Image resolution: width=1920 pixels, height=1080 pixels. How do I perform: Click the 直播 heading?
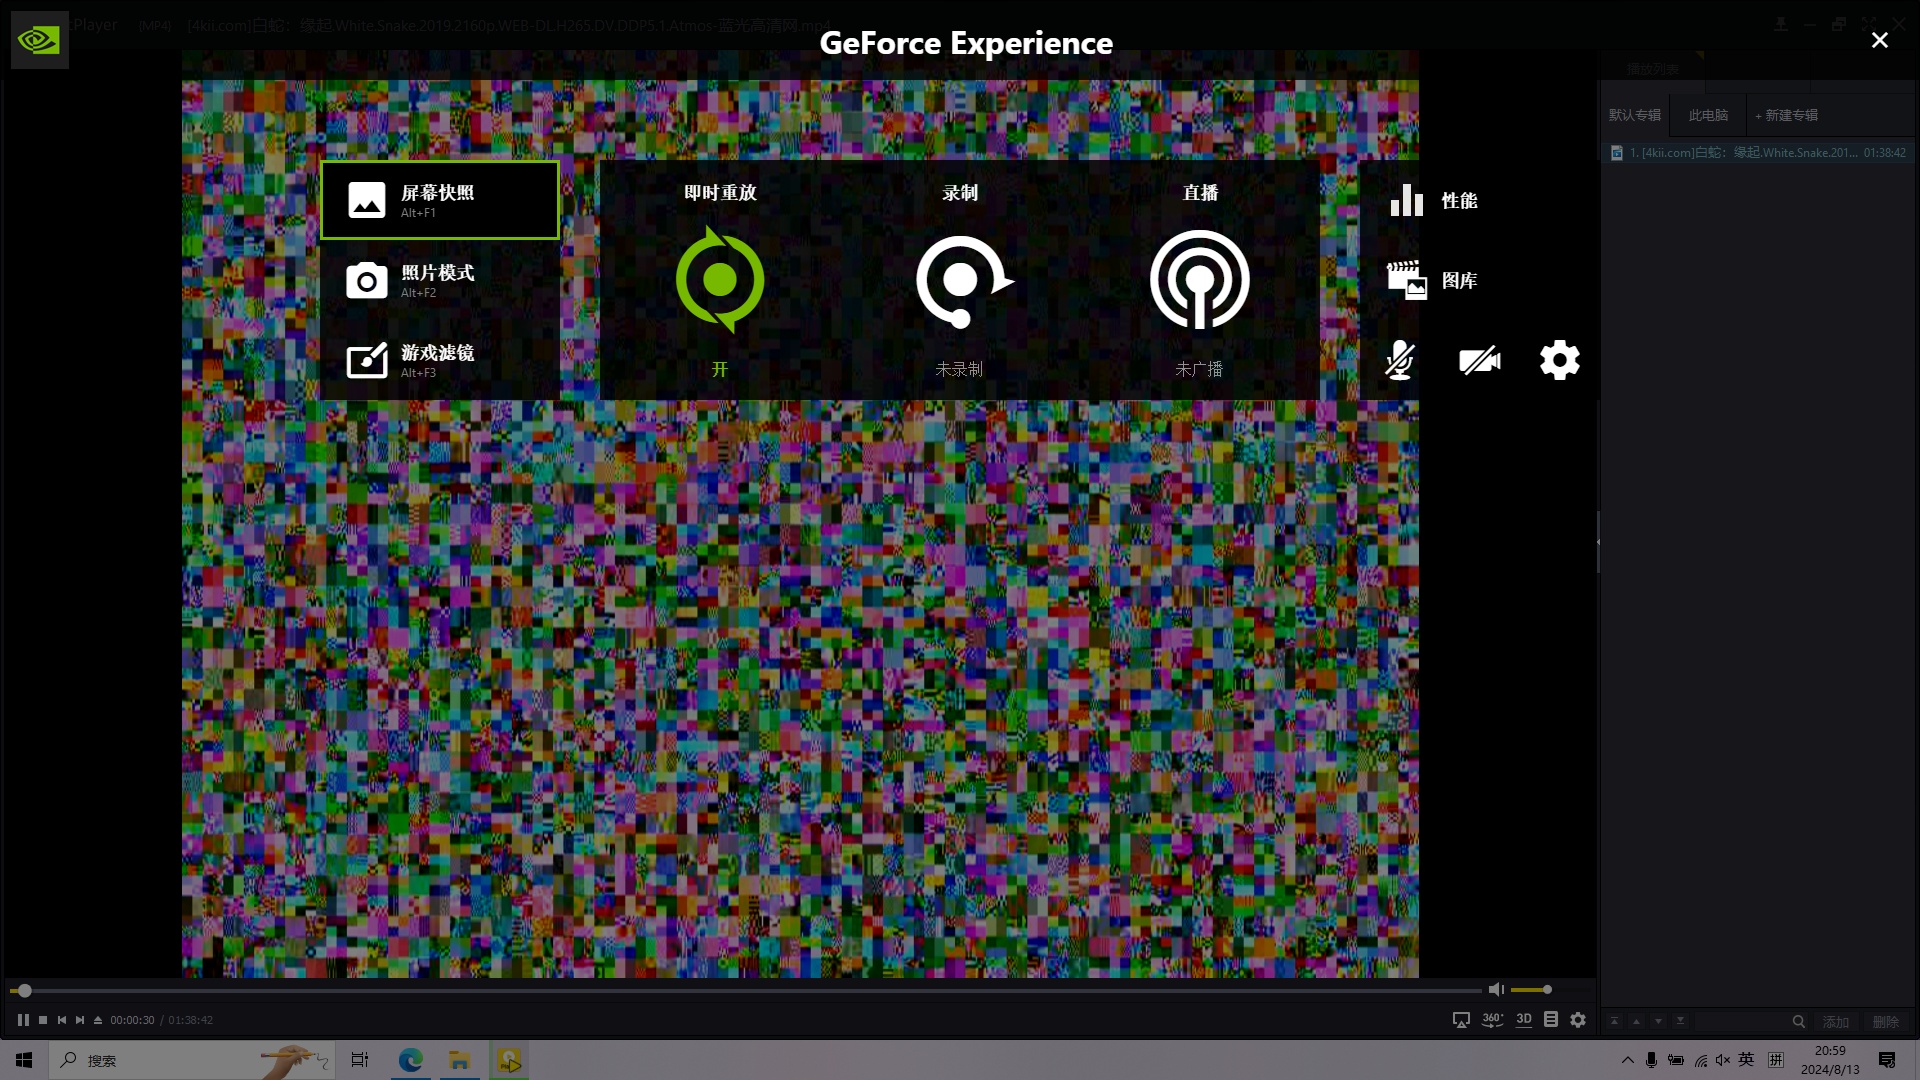pyautogui.click(x=1200, y=193)
